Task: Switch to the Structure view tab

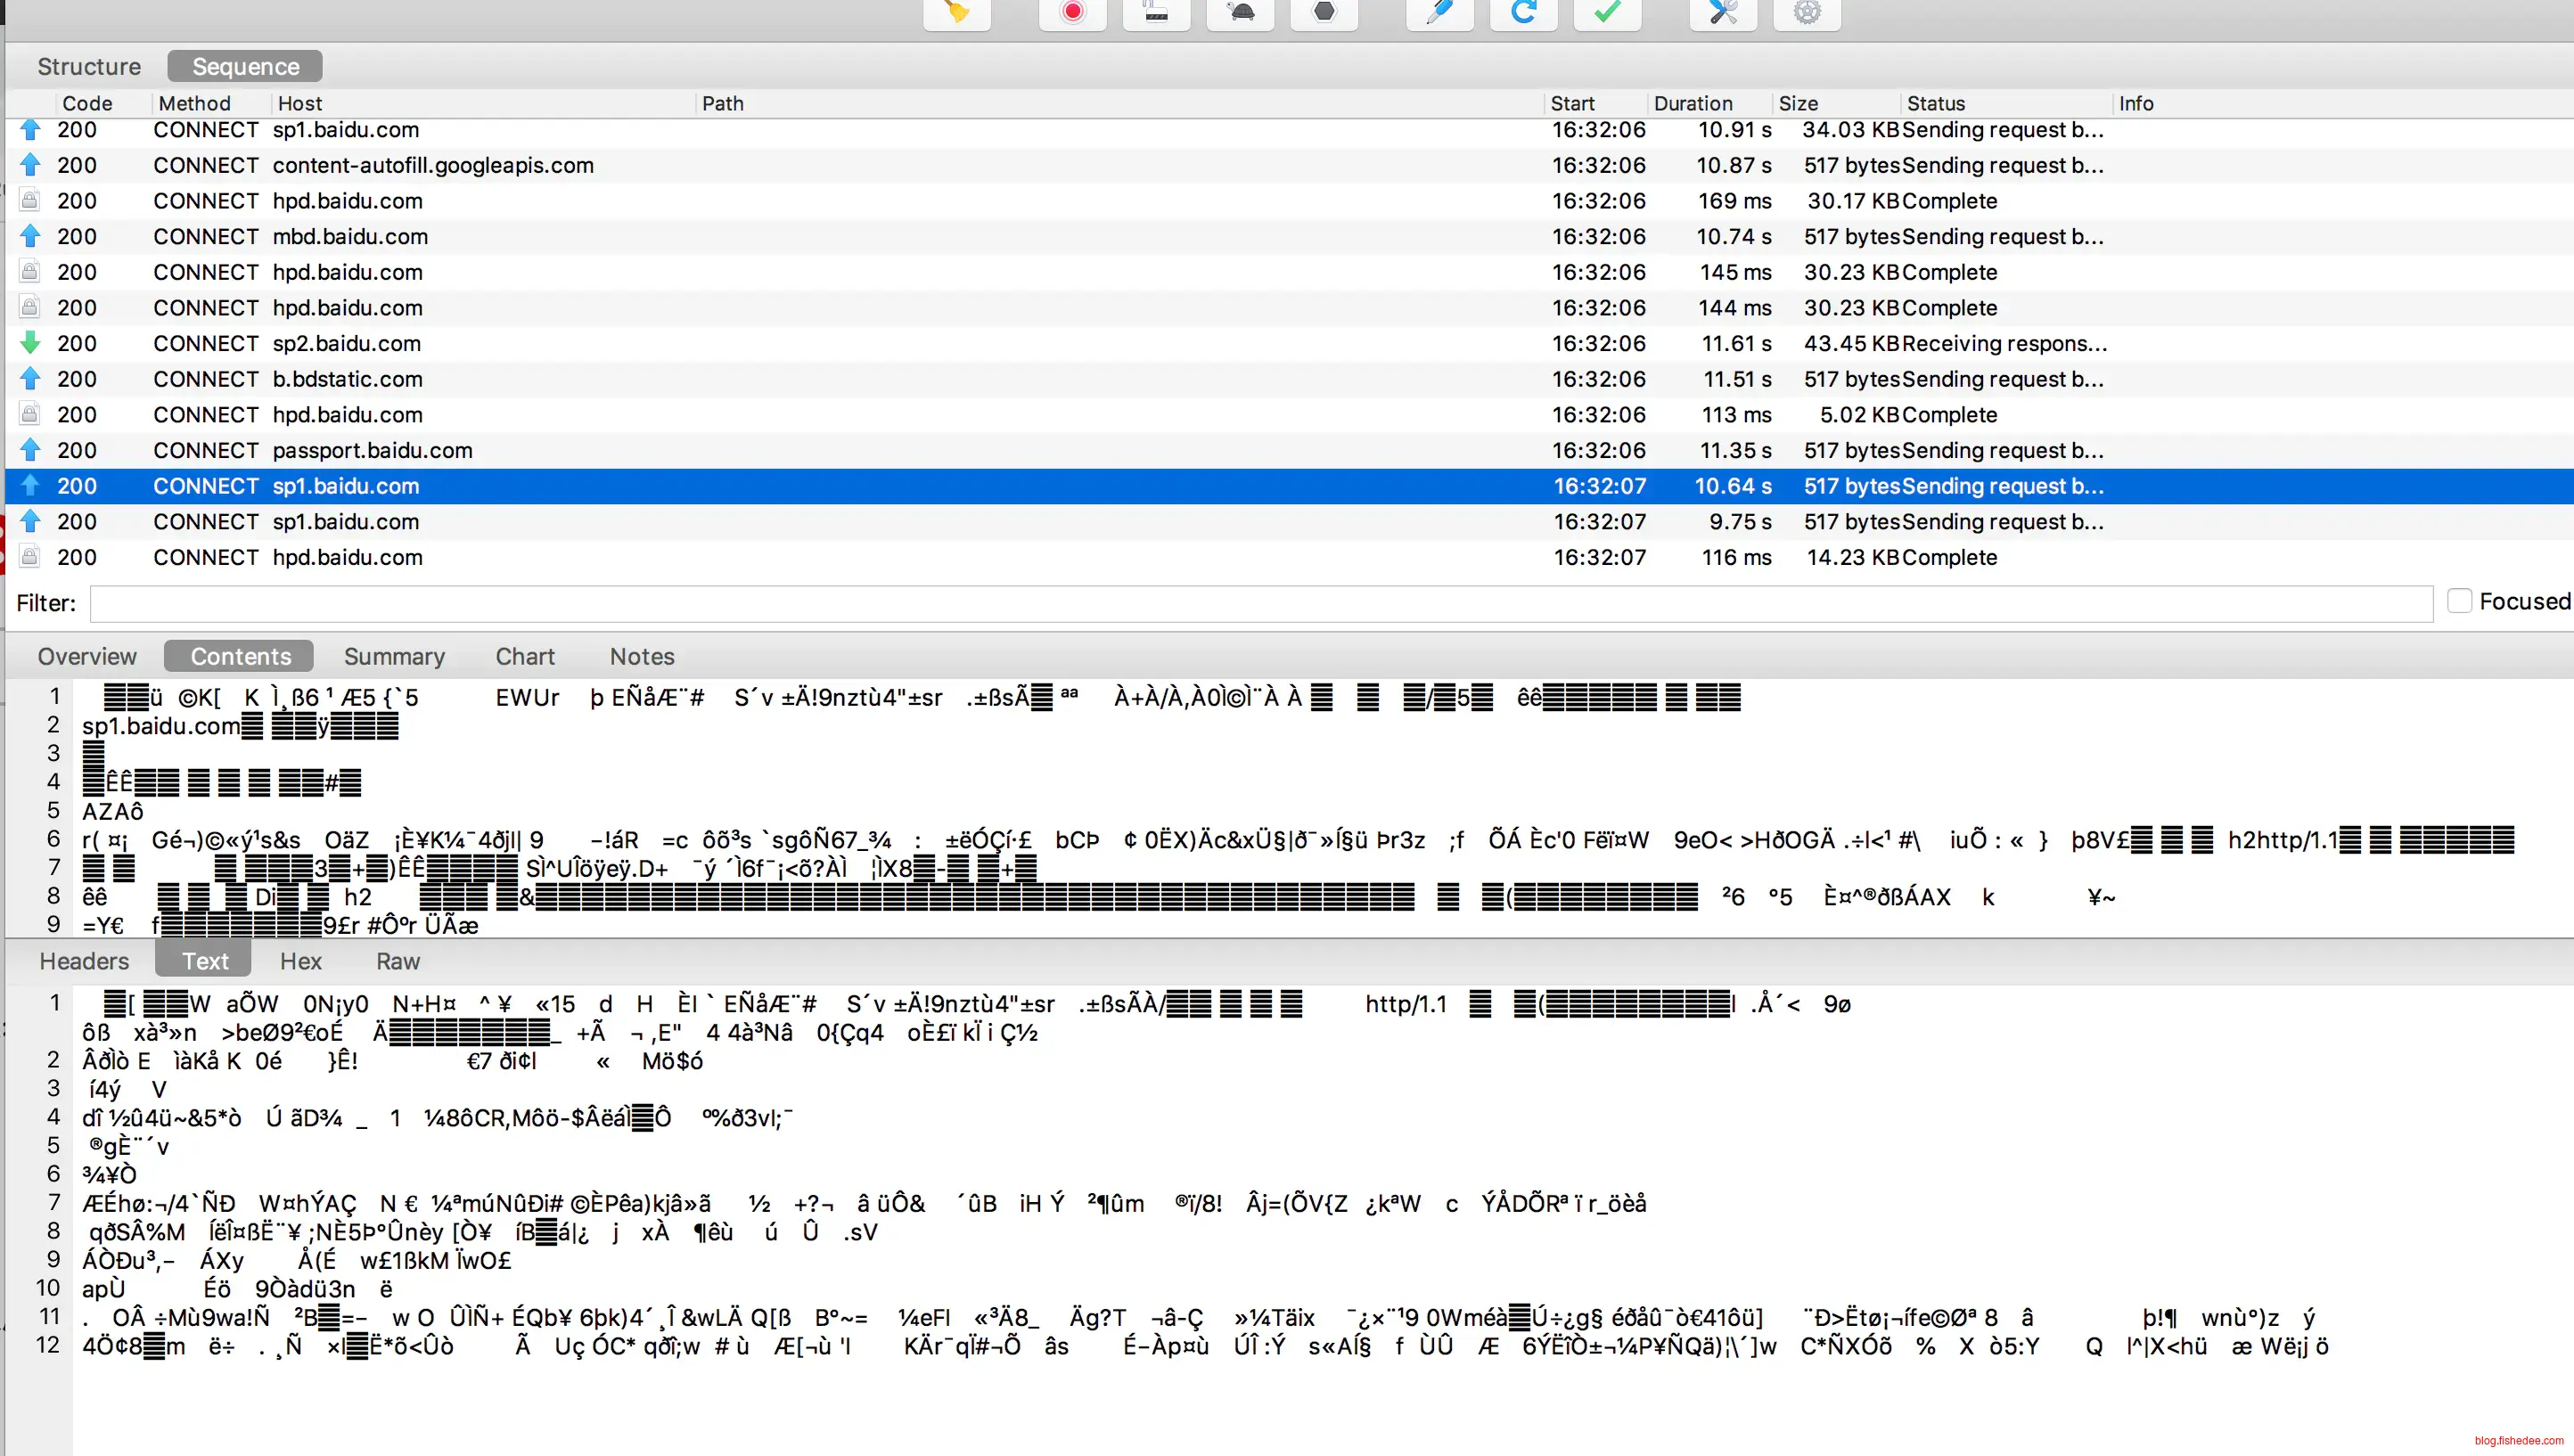Action: (x=89, y=66)
